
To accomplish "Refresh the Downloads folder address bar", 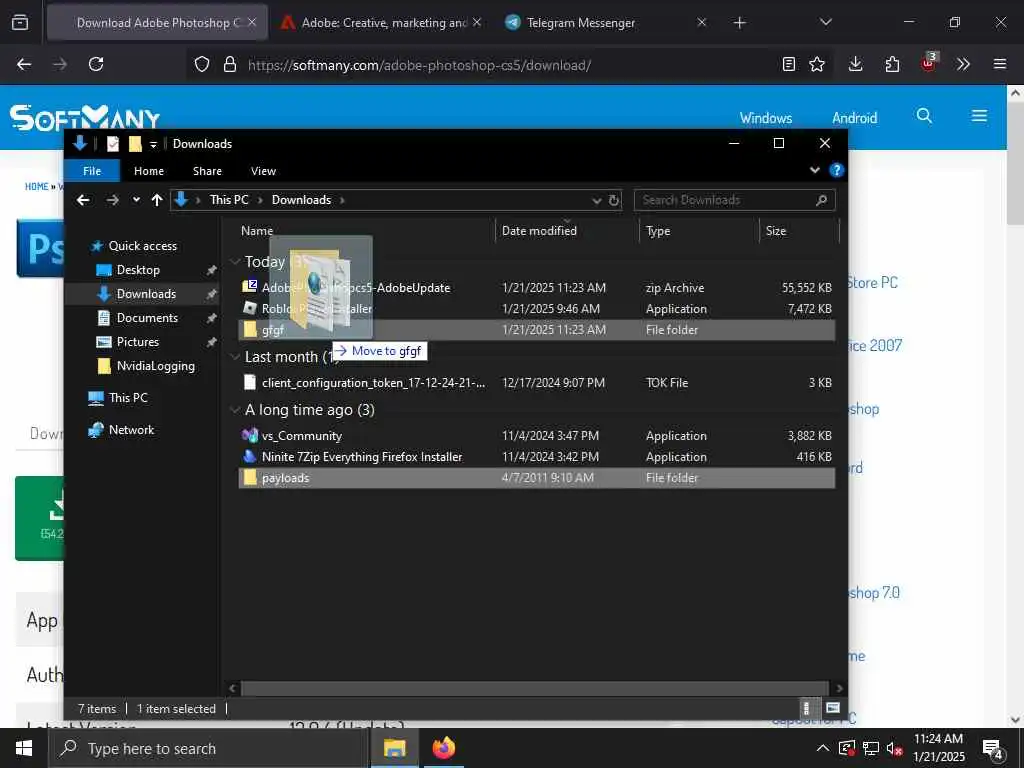I will tap(614, 200).
